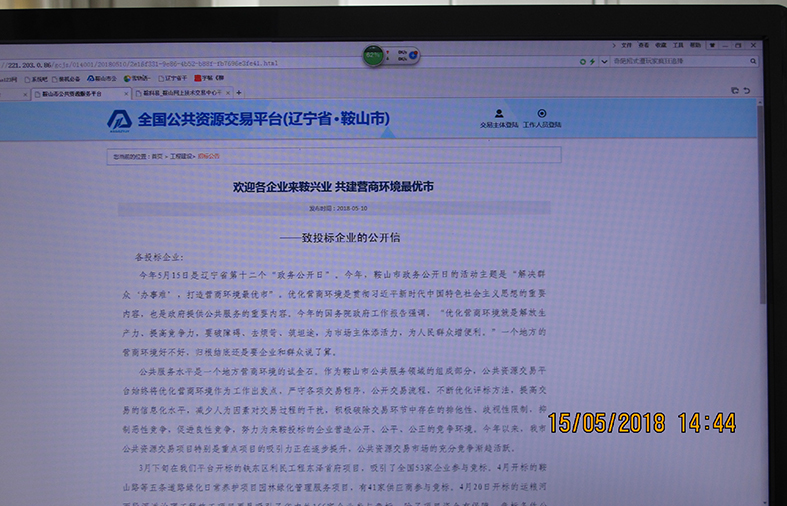Click the 交易主体登陆 person icon
This screenshot has width=787, height=506.
point(498,114)
